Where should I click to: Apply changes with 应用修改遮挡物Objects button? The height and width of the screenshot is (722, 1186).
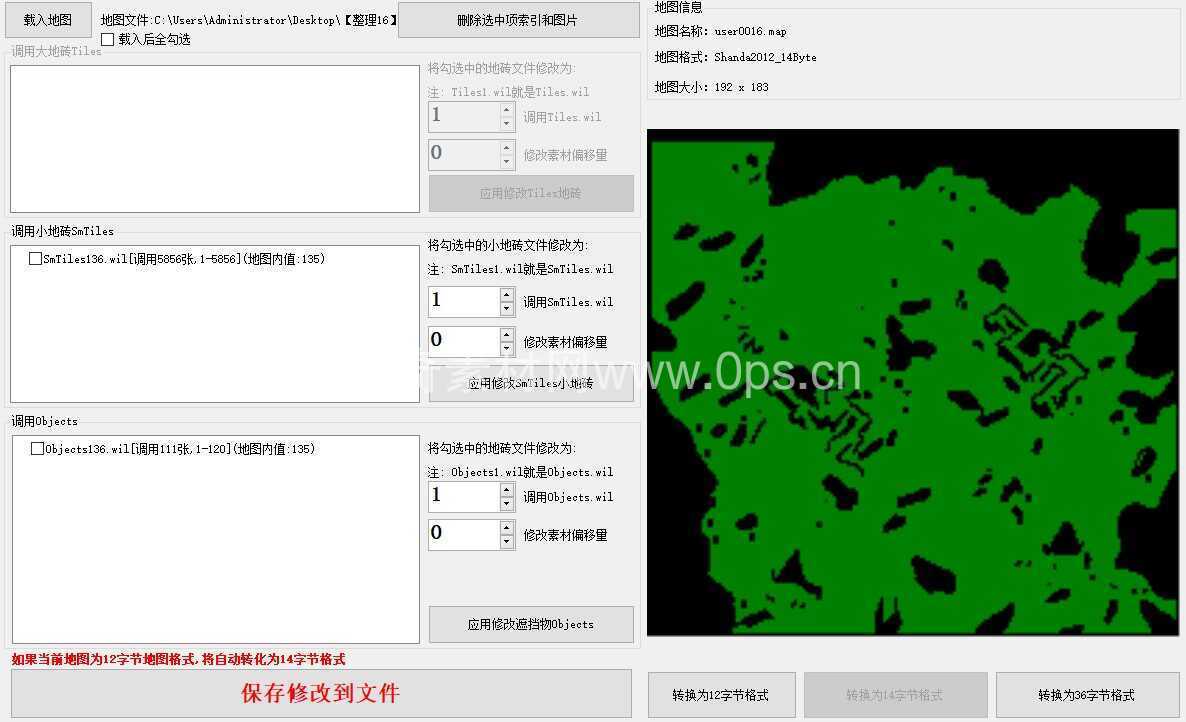tap(531, 624)
